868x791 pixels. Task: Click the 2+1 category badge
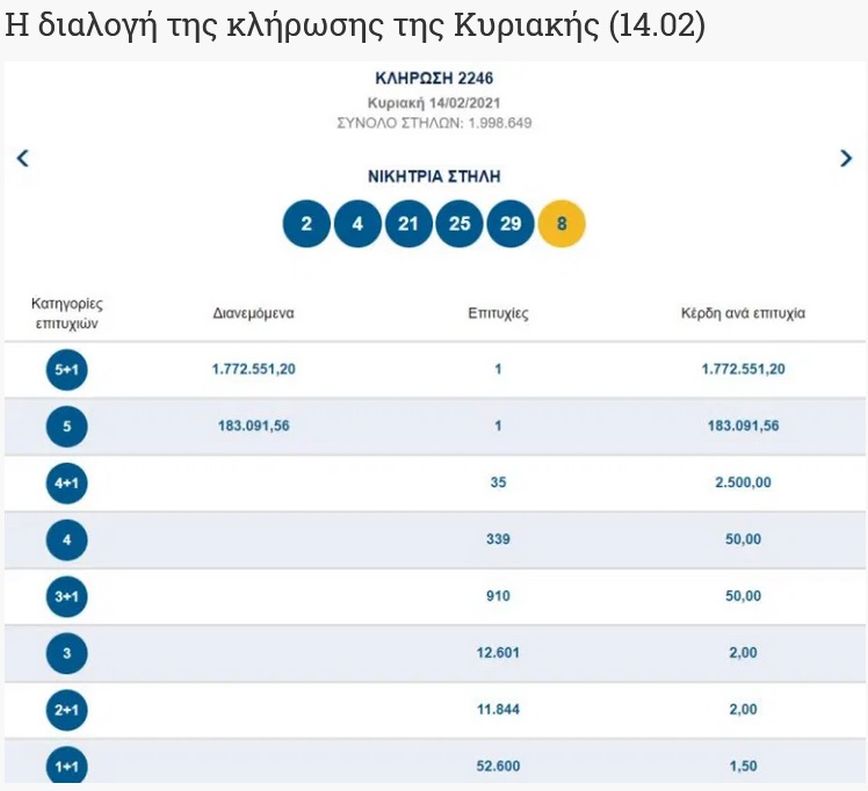[x=67, y=711]
